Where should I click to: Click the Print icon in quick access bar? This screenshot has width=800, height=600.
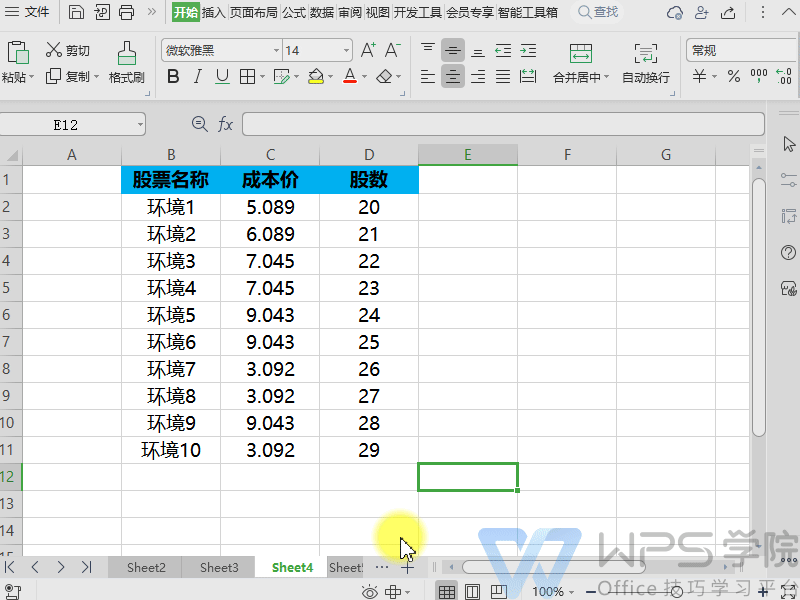(126, 13)
